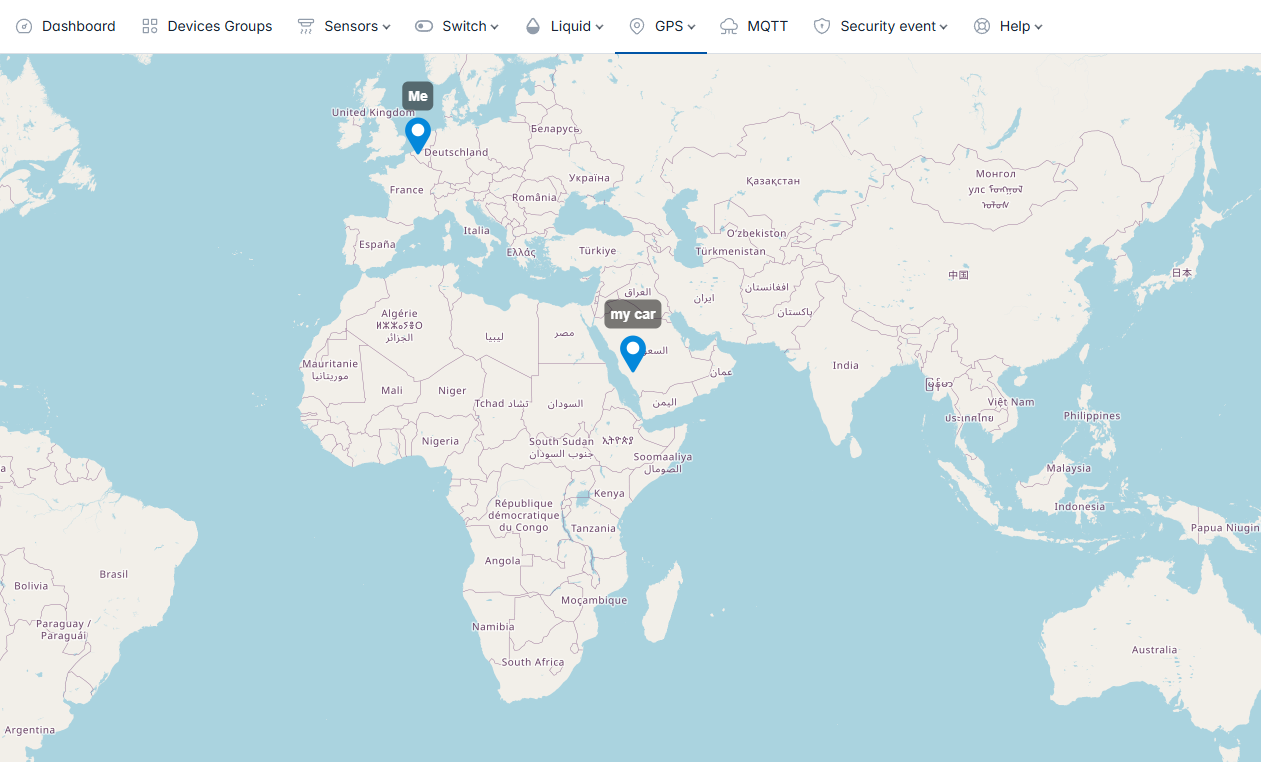Click the Liquid droplet icon
This screenshot has height=762, width=1261.
(533, 26)
